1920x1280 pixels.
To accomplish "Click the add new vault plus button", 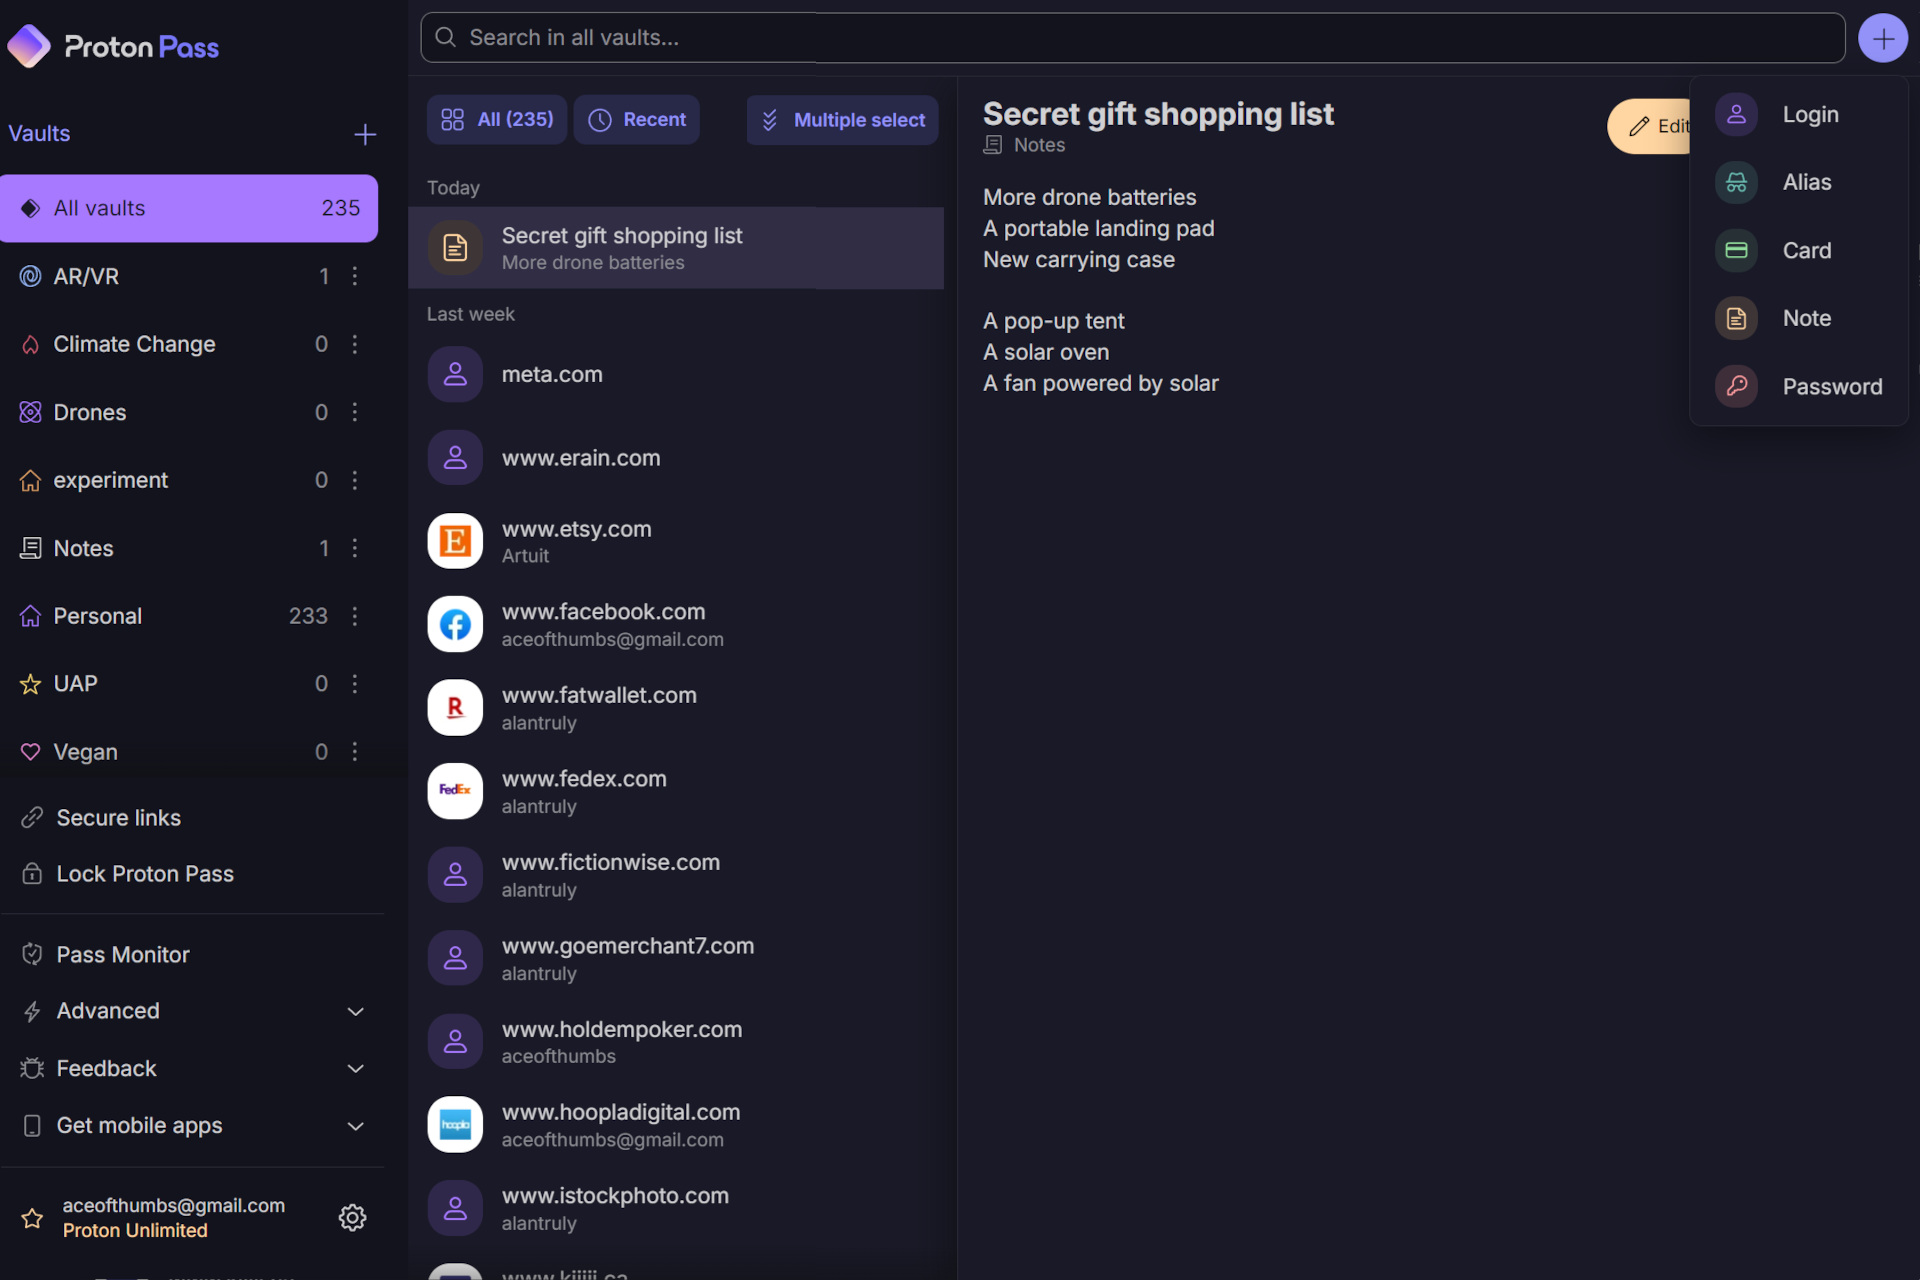I will pyautogui.click(x=363, y=133).
